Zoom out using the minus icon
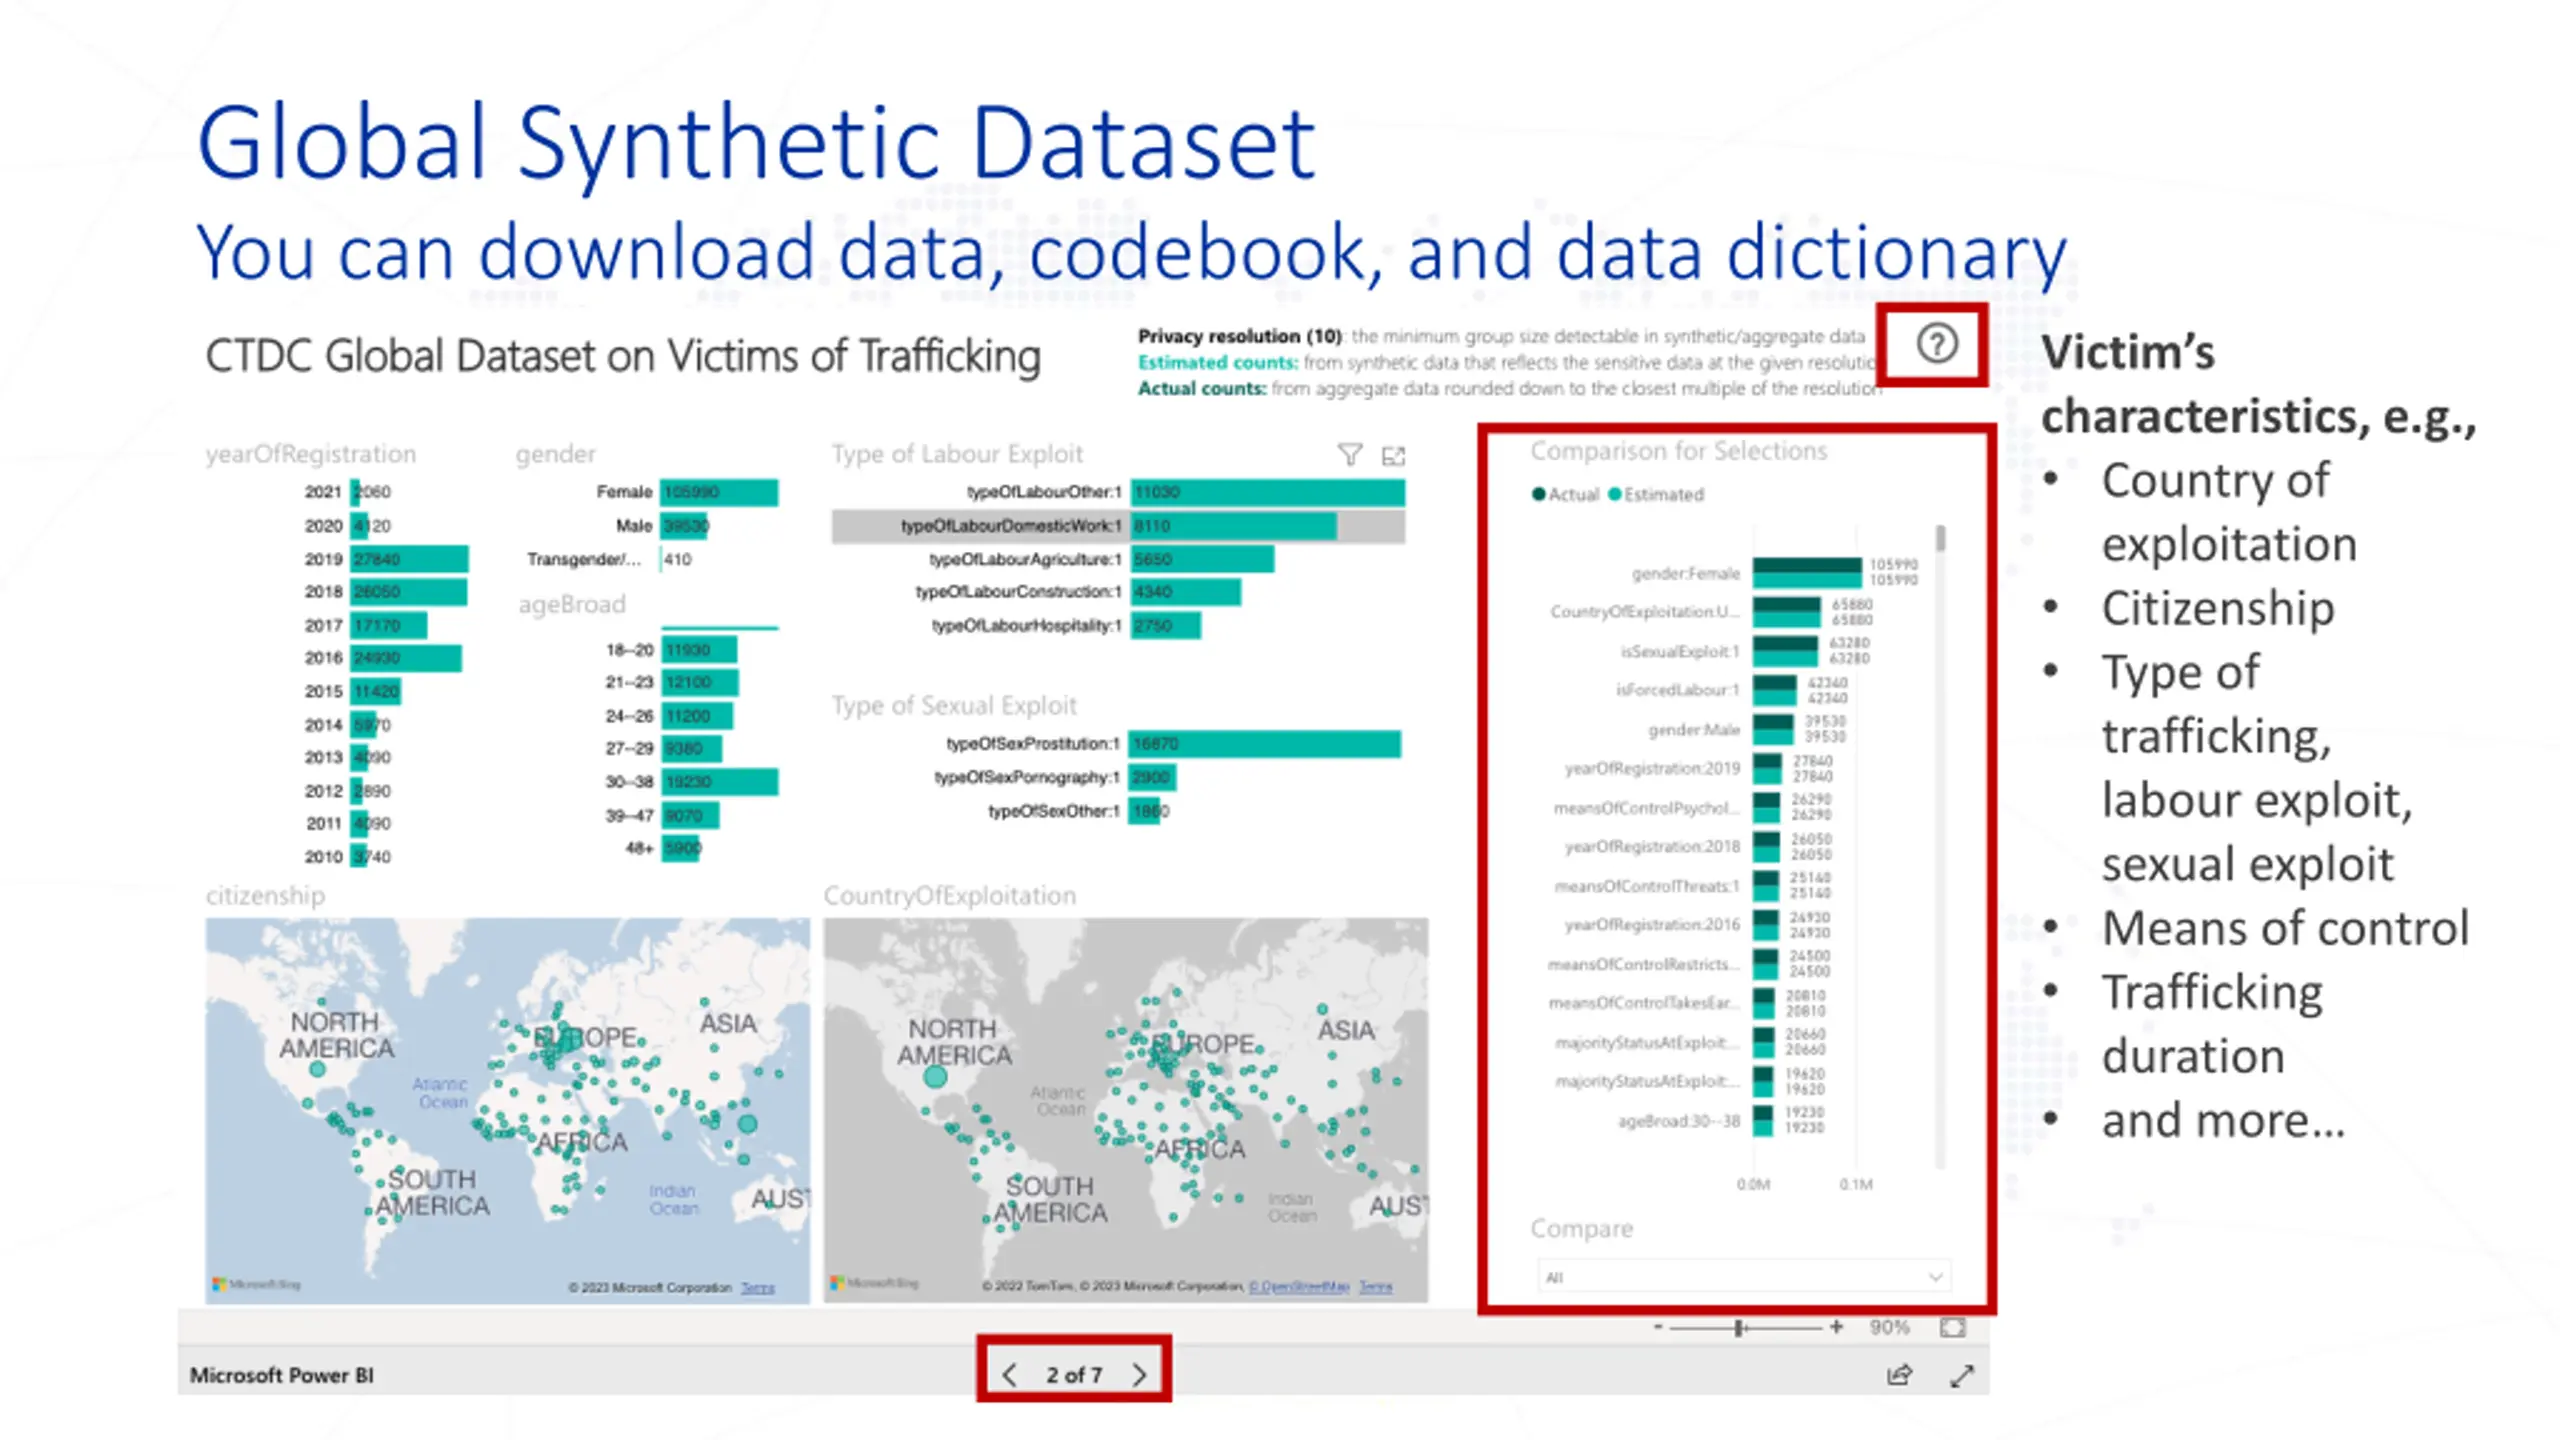 (x=1658, y=1327)
